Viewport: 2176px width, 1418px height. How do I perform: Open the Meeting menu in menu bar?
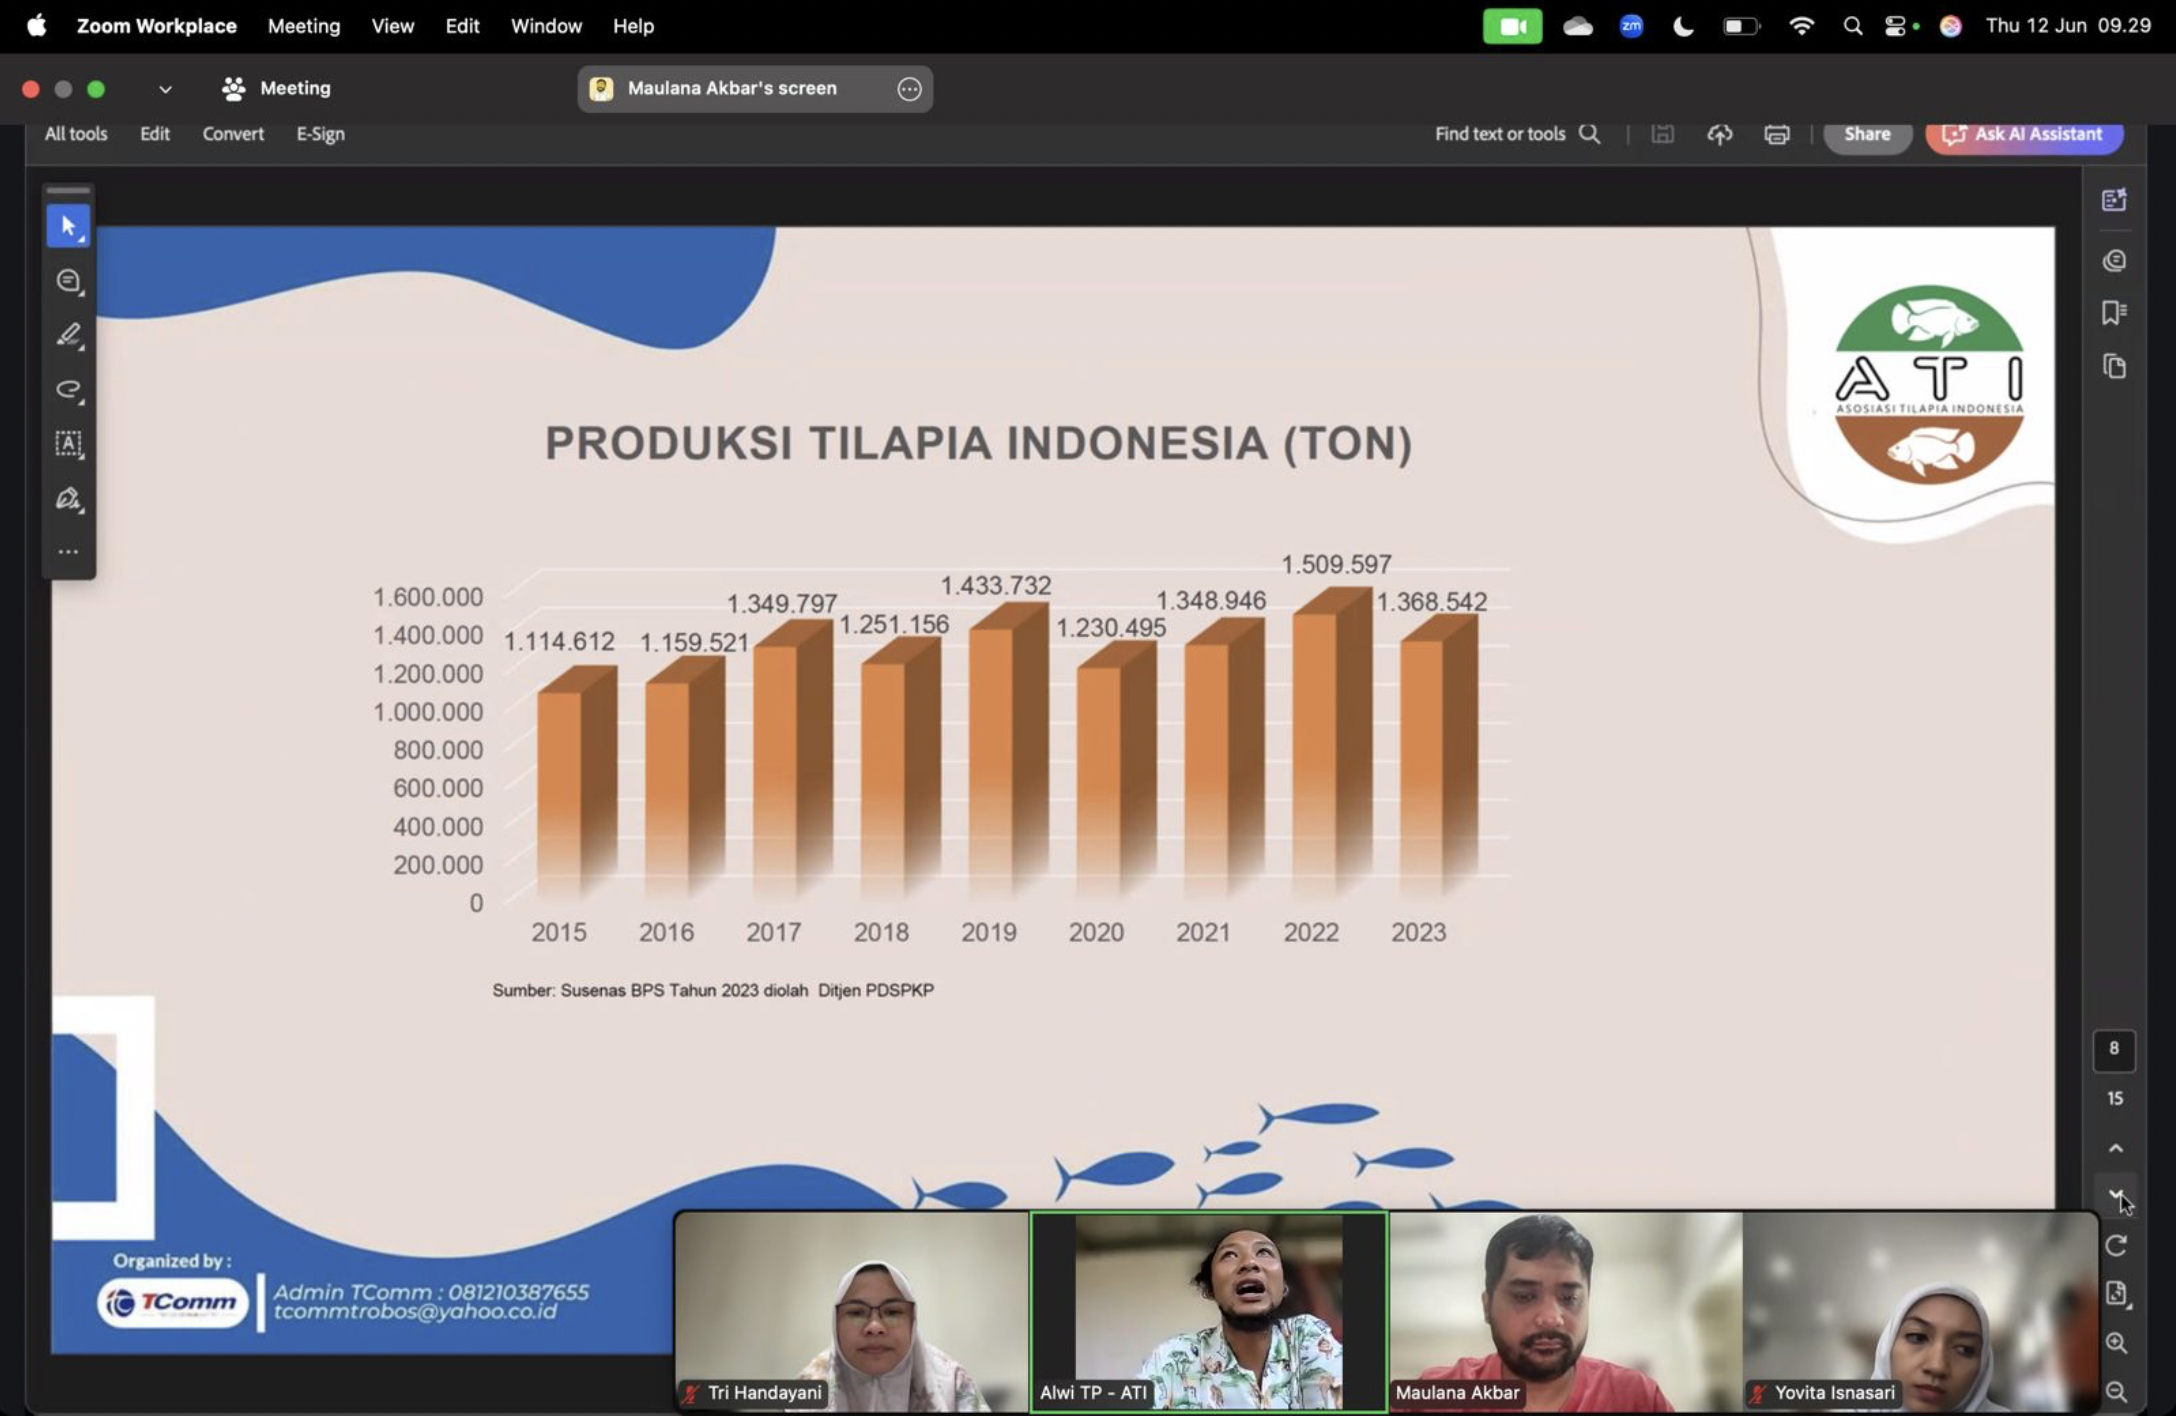pyautogui.click(x=303, y=26)
